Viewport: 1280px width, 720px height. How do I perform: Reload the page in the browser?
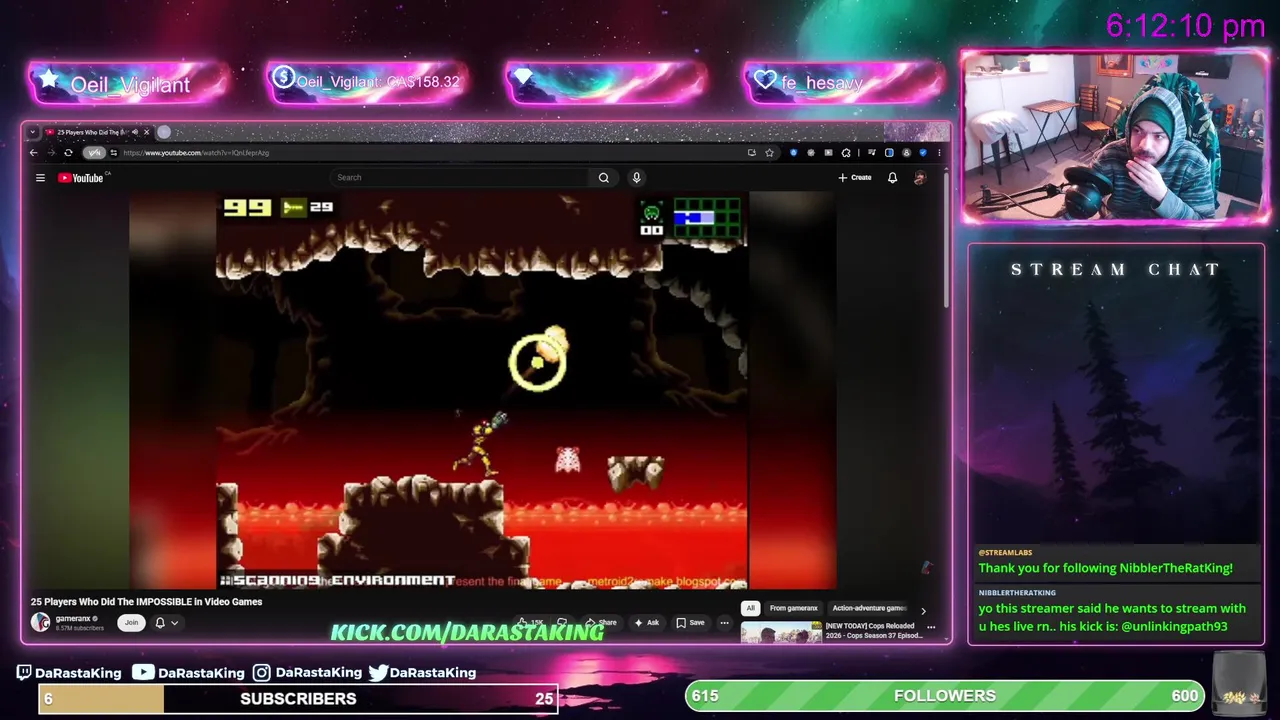point(68,153)
